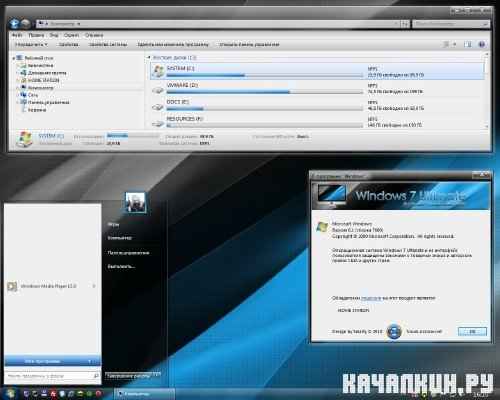Viewport: 500px width, 400px height.
Task: Click the Start menu search field
Action: 53,376
